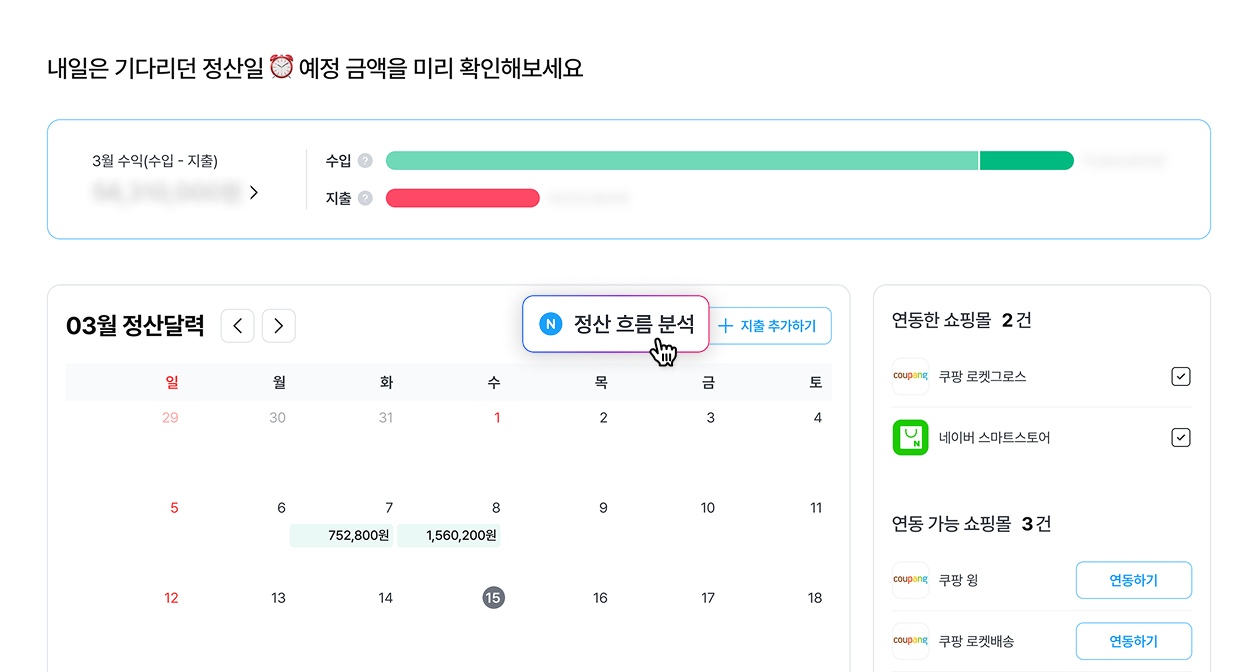Click the expense help question mark icon
Viewport: 1258px width, 672px height.
coord(365,198)
